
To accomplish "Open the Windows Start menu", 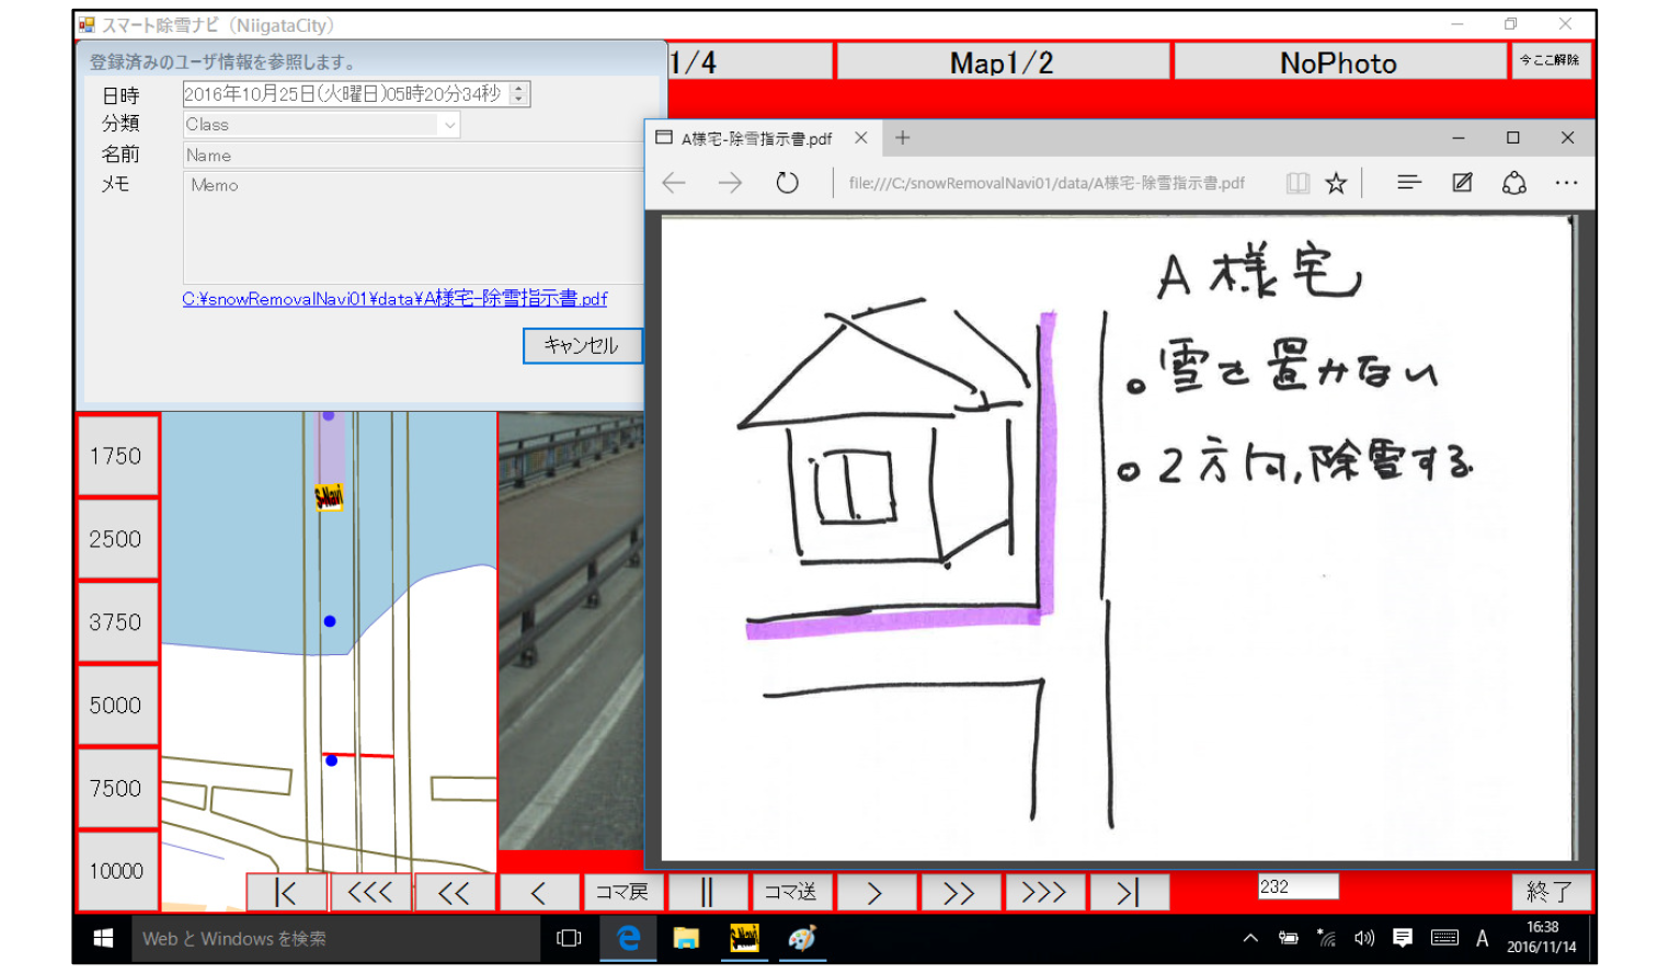I will coord(103,938).
